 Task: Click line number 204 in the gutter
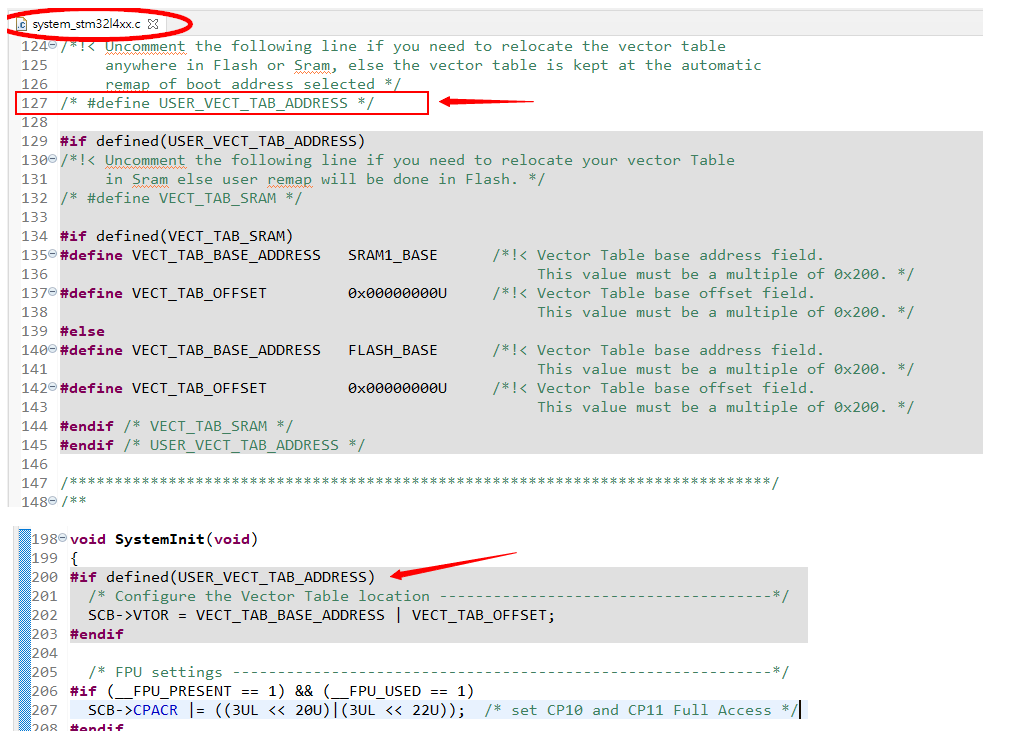[x=44, y=653]
